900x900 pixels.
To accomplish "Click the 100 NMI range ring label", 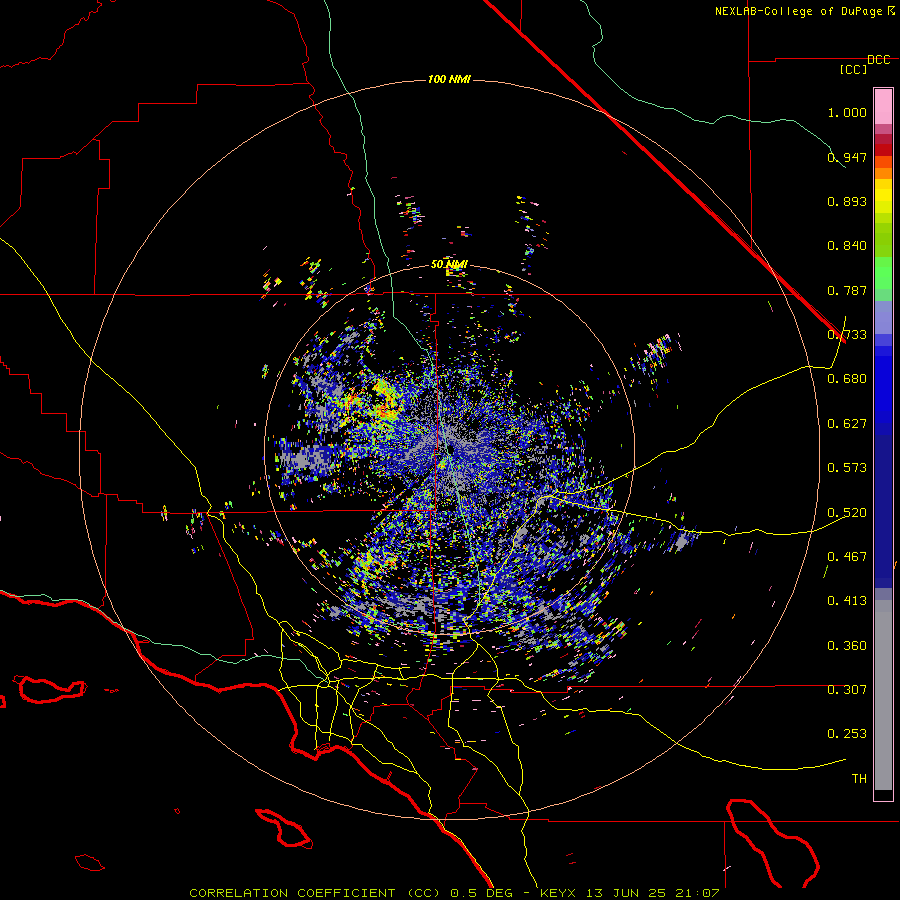I will (449, 79).
